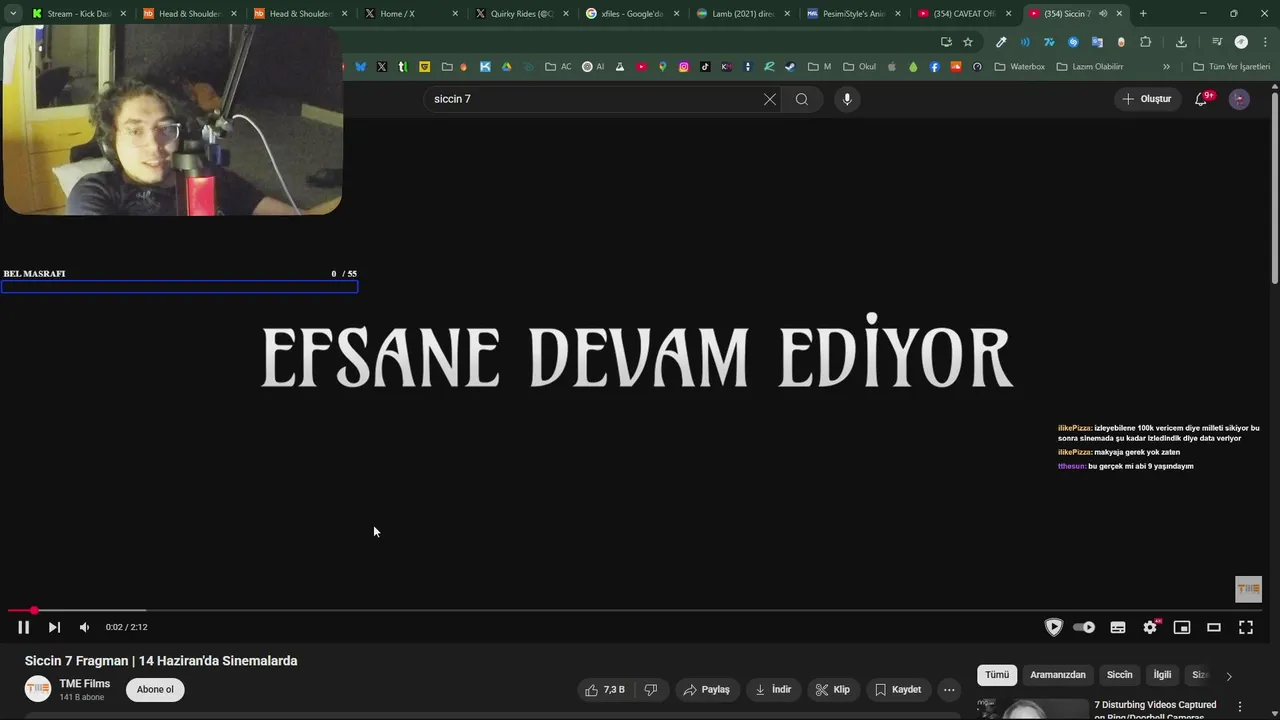
Task: Open the Oluştur create menu
Action: [1146, 99]
